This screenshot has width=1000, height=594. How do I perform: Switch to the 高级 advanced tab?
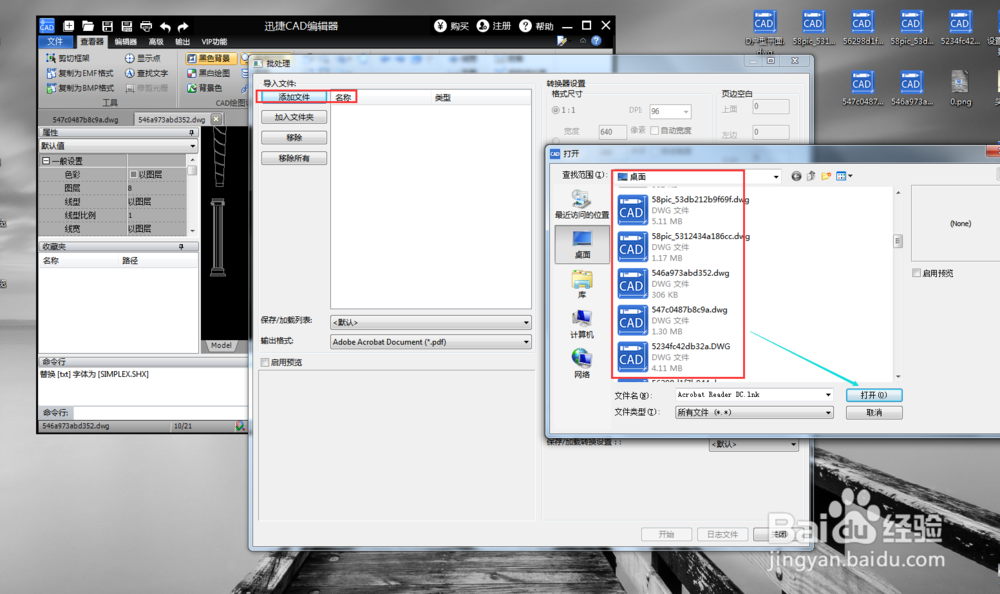(156, 41)
